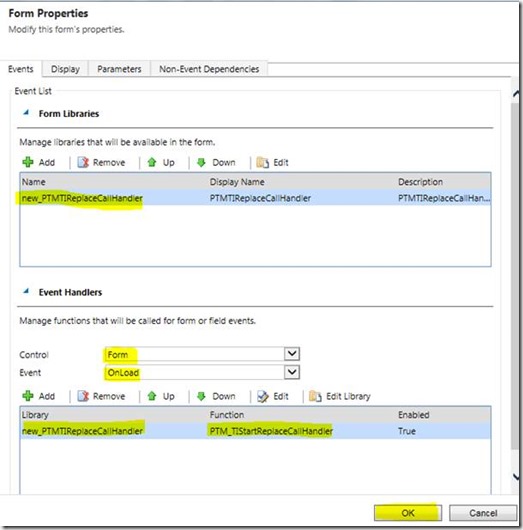Click the Function column header
The height and width of the screenshot is (530, 523).
pos(227,415)
